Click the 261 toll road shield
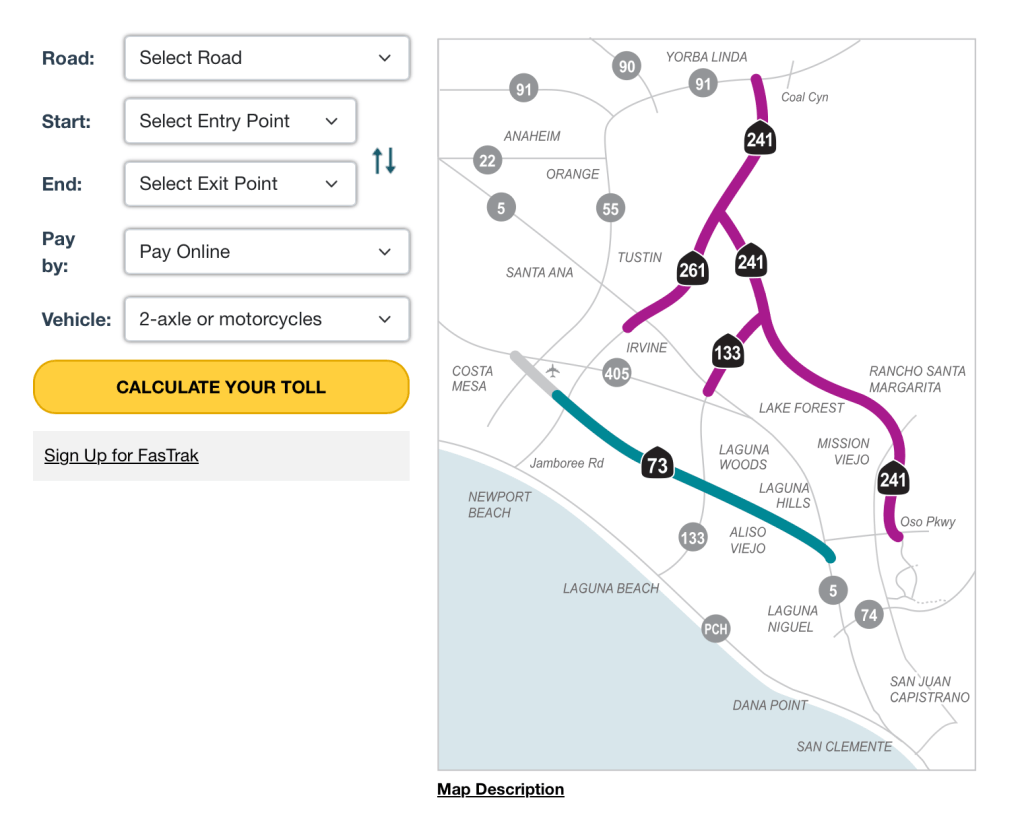Screen dimensions: 1024x827 tap(691, 269)
